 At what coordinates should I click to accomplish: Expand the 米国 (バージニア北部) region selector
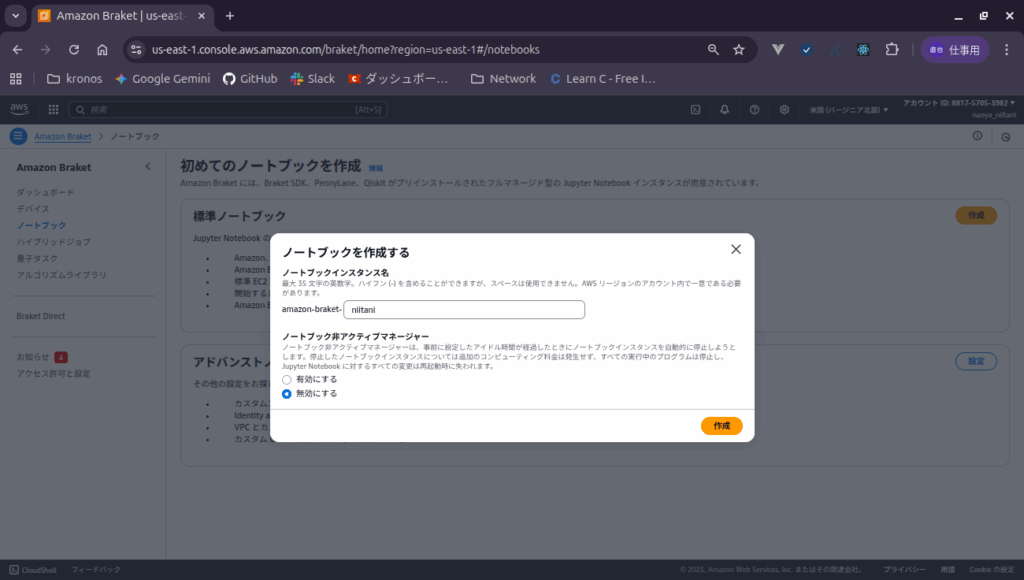point(848,110)
